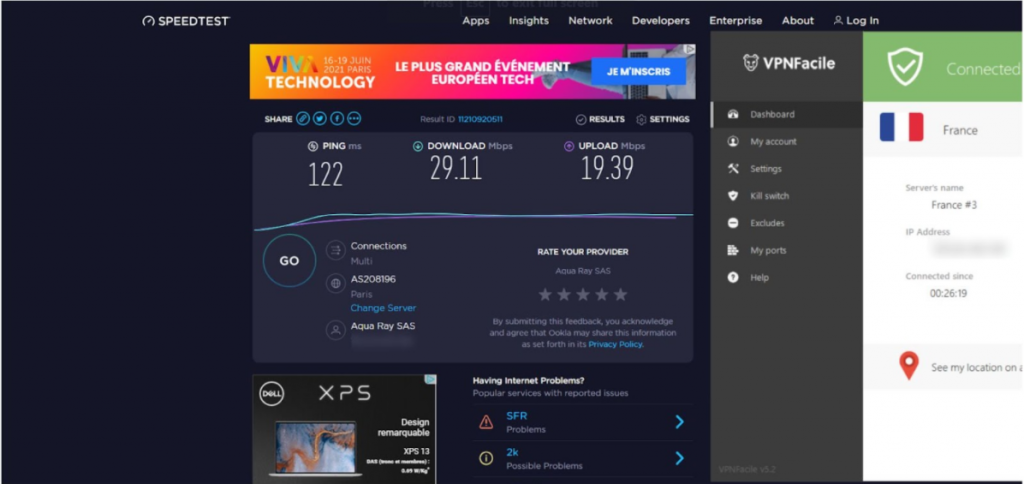Click JE M'INSCRIS ad button

click(639, 72)
